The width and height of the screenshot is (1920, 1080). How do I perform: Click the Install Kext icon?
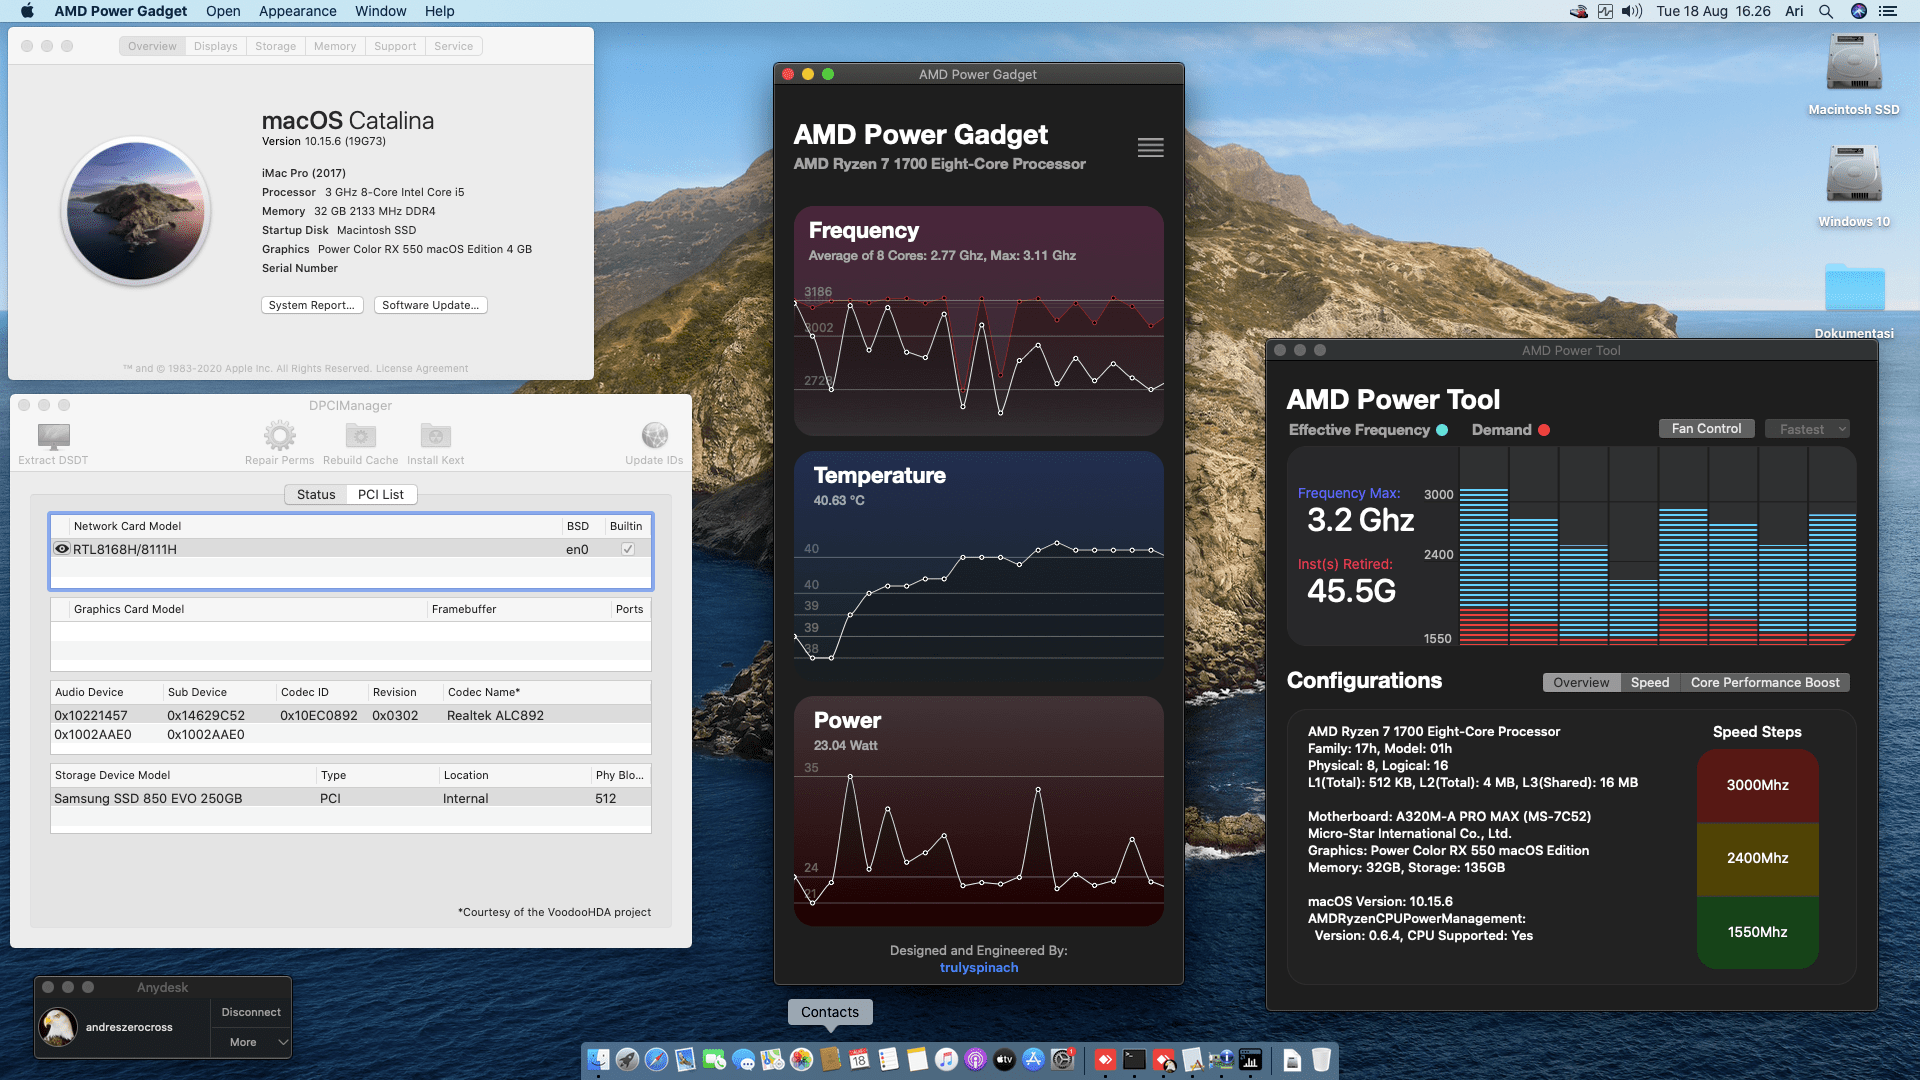pyautogui.click(x=435, y=436)
